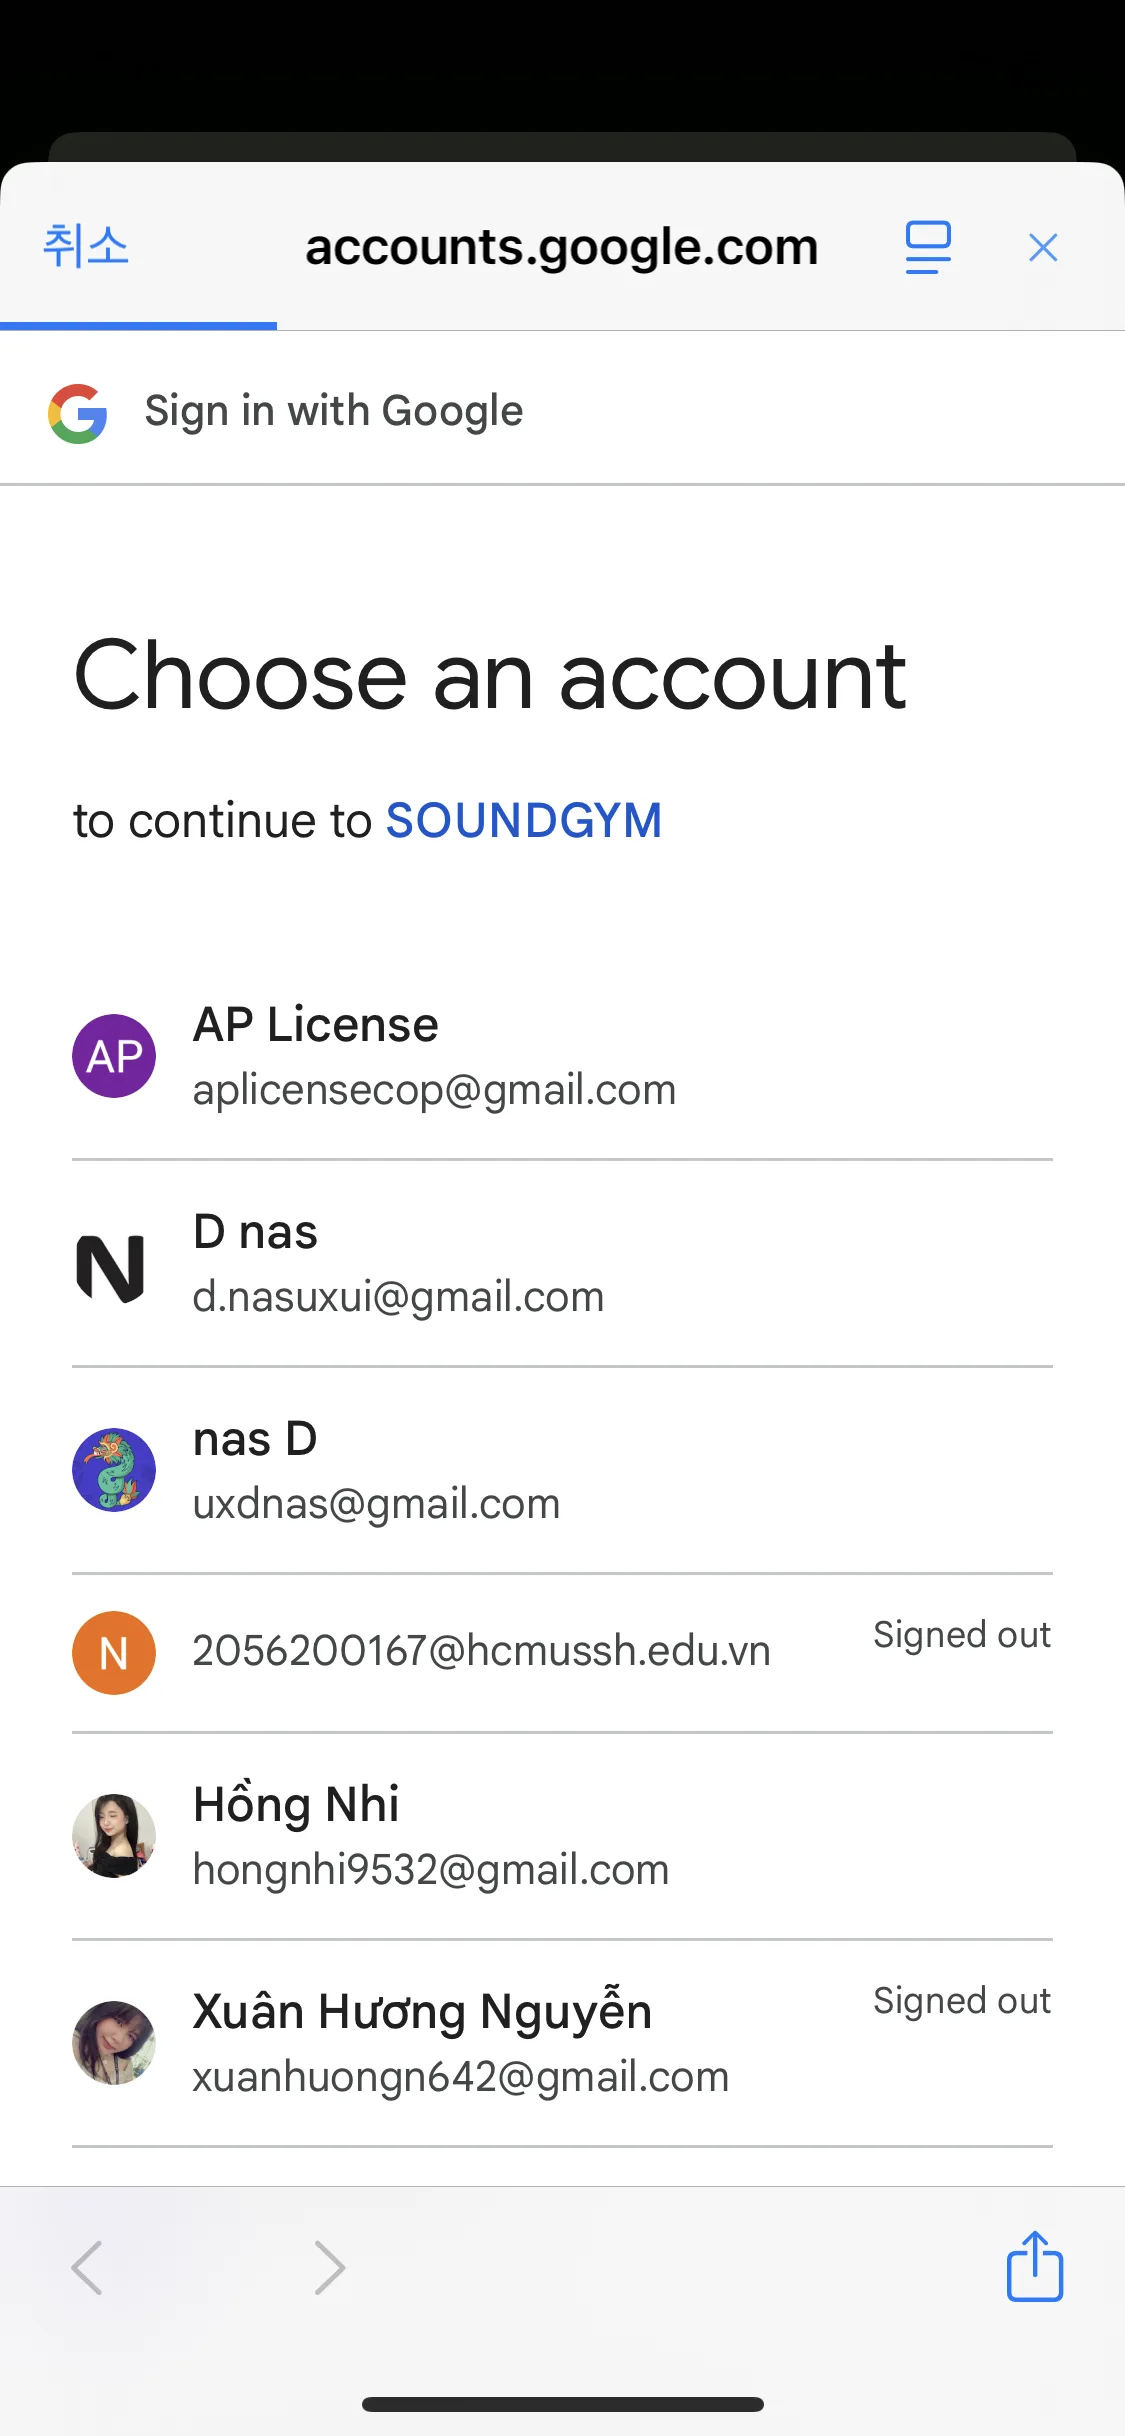Click the Google logo icon

point(78,413)
